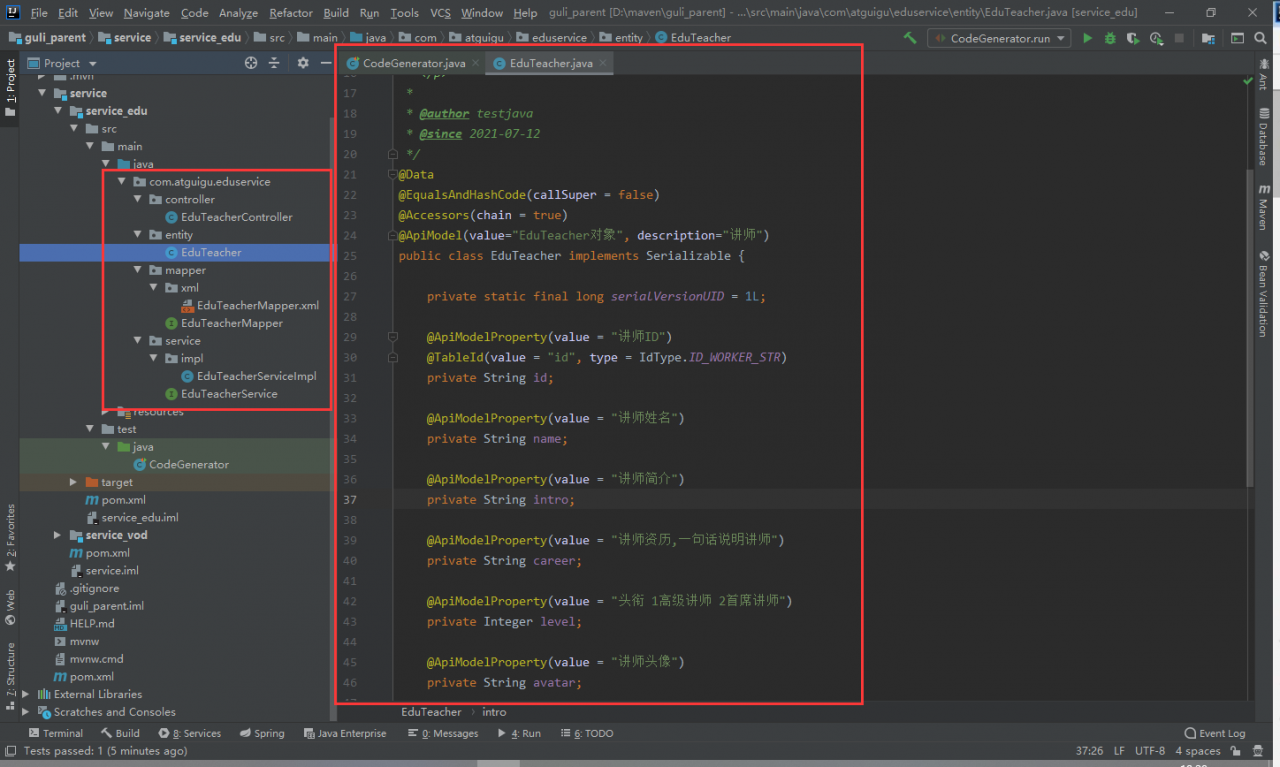The height and width of the screenshot is (767, 1280).
Task: Open the Event Log button
Action: point(1215,733)
